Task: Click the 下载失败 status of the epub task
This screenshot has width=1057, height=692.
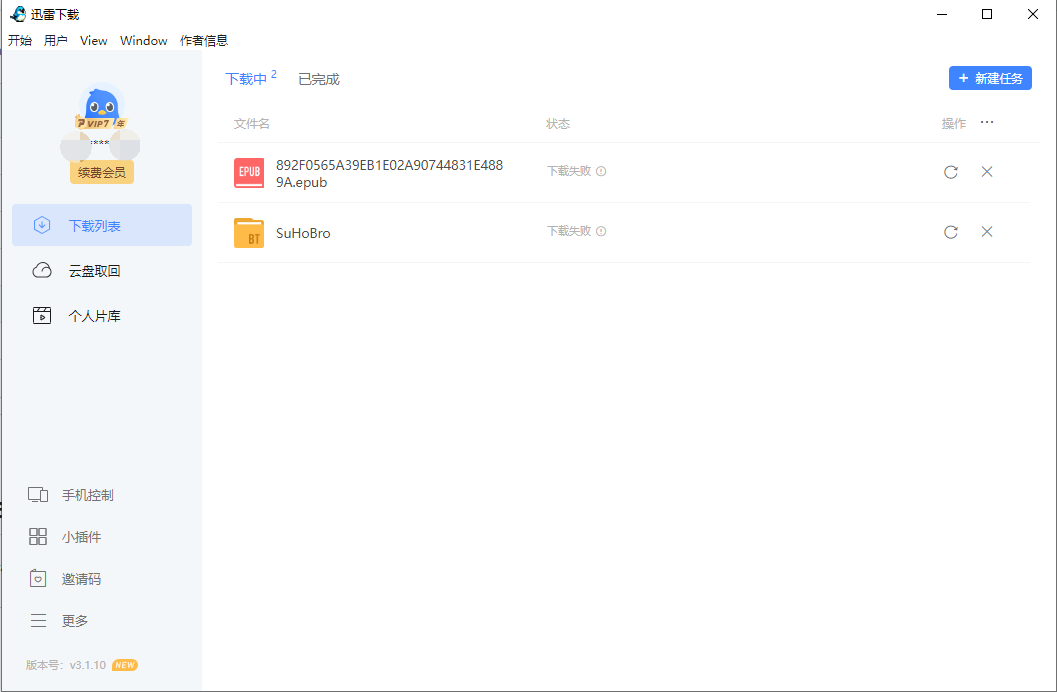Action: [x=569, y=171]
